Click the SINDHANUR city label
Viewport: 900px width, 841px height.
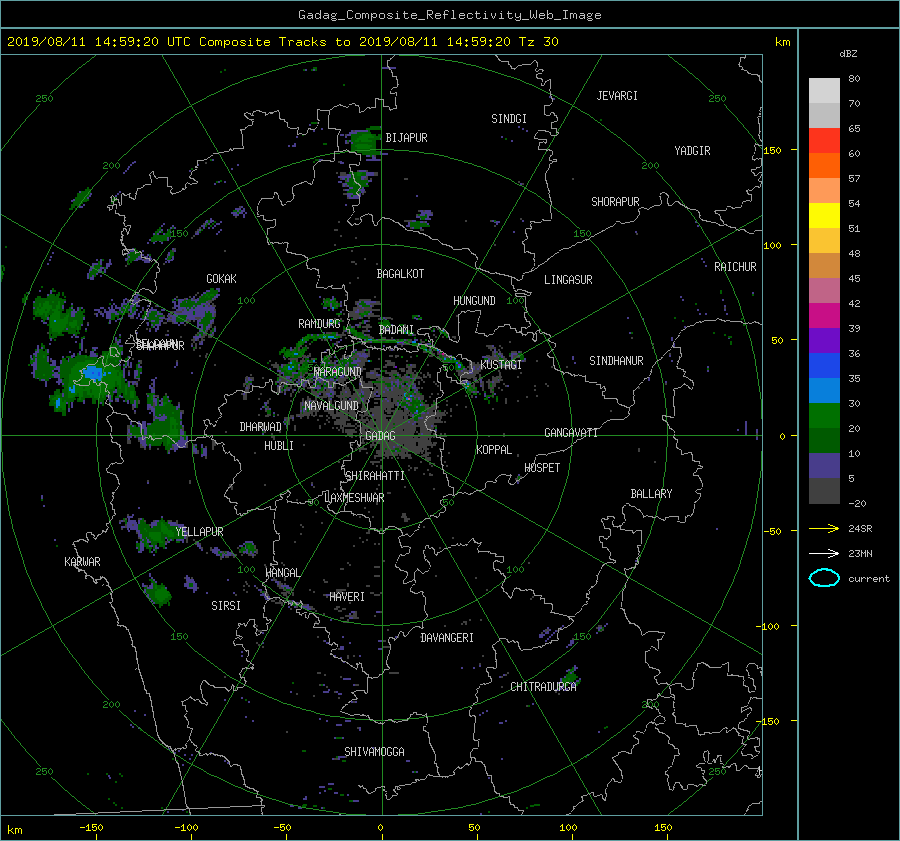pyautogui.click(x=616, y=361)
